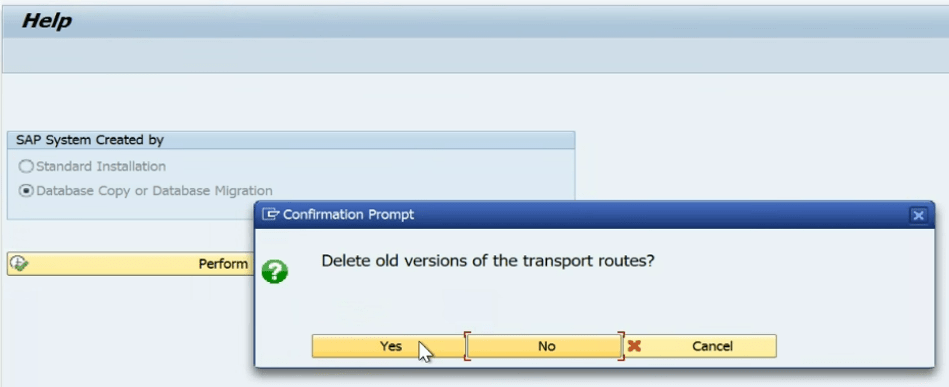Click the Standard Installation label text

point(101,166)
